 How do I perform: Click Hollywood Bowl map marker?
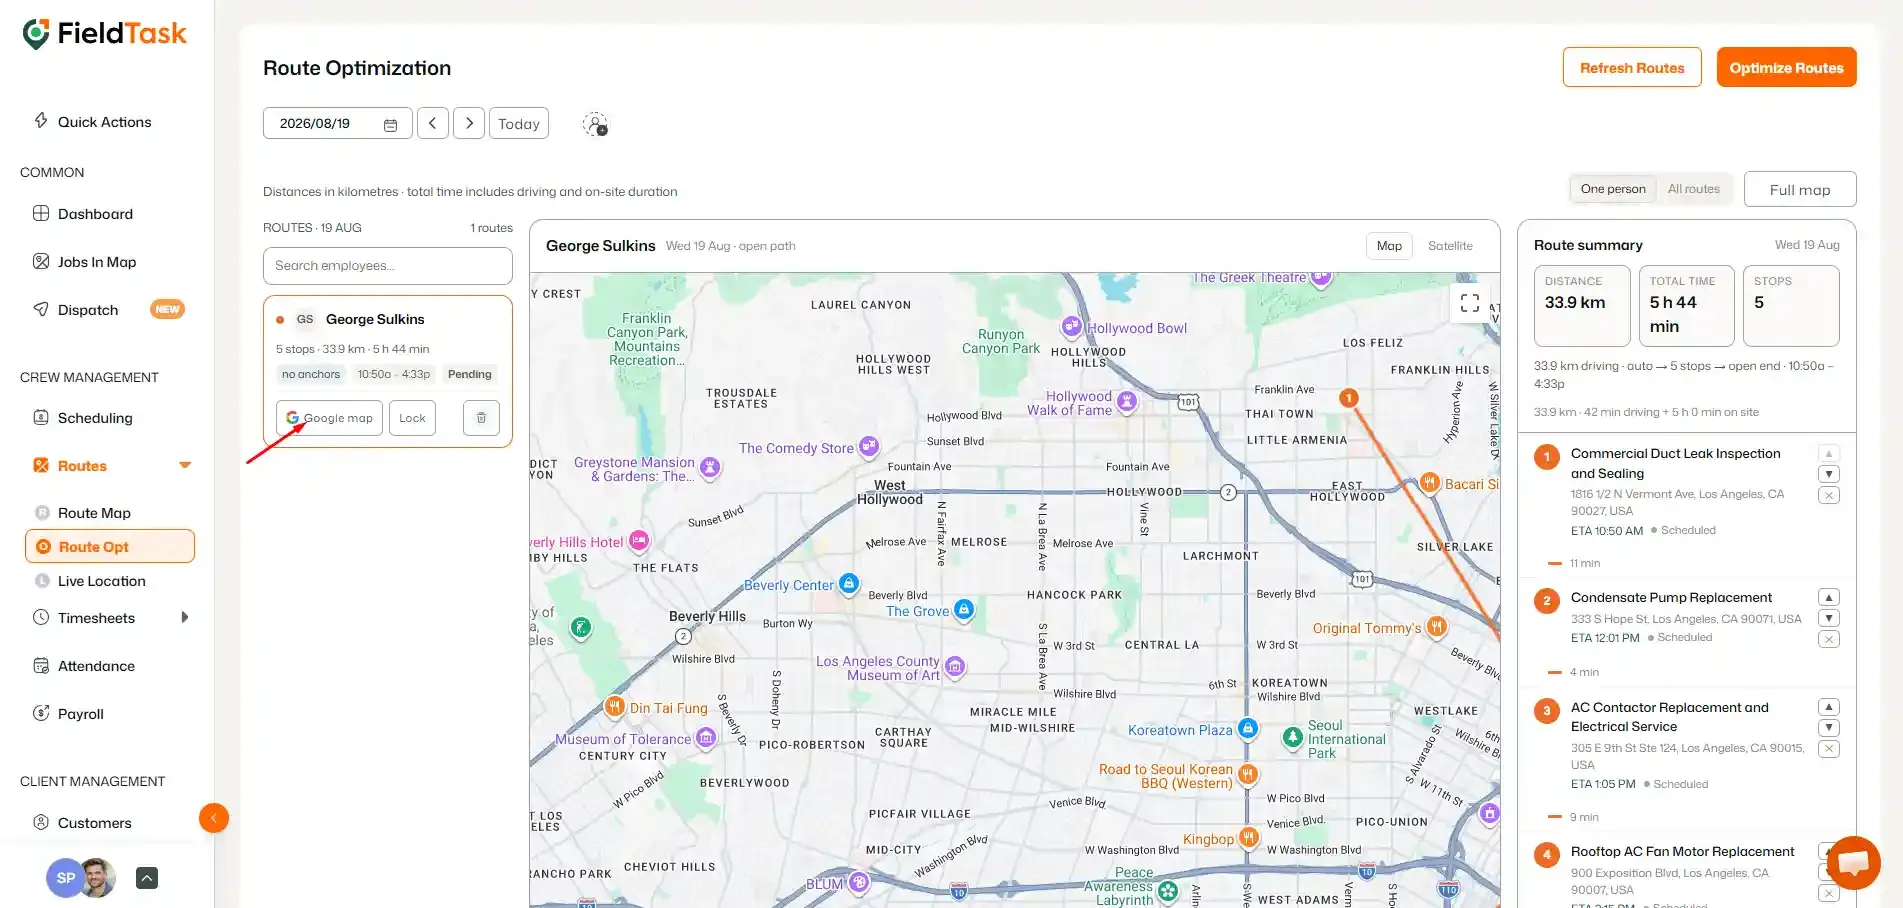tap(1071, 326)
